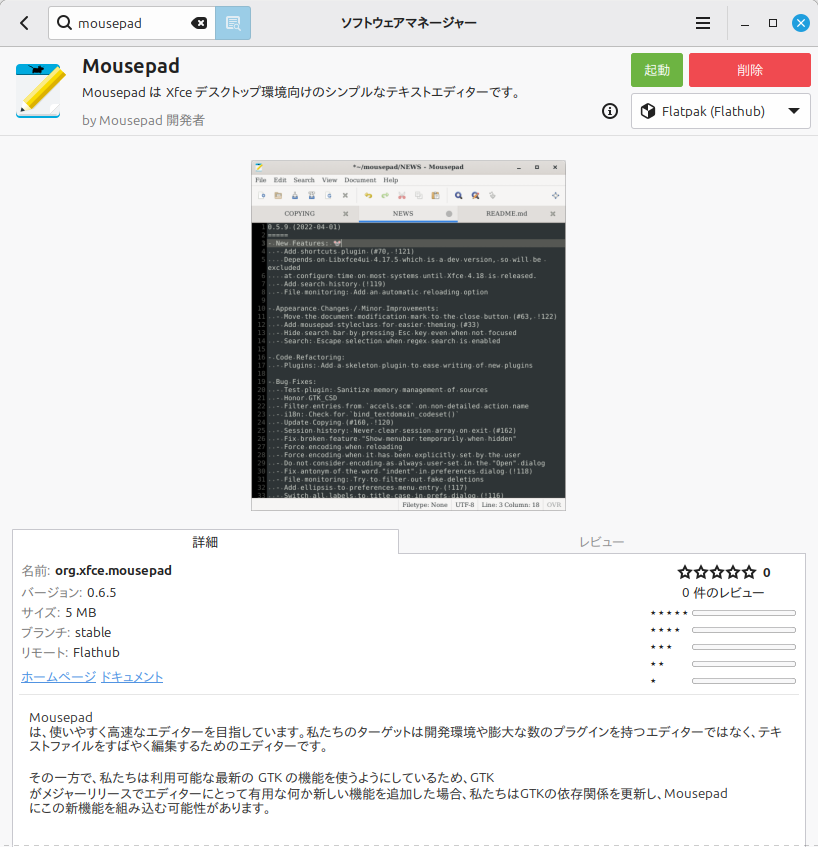The height and width of the screenshot is (847, 818).
Task: Click the one-star review progress bar
Action: pyautogui.click(x=743, y=681)
